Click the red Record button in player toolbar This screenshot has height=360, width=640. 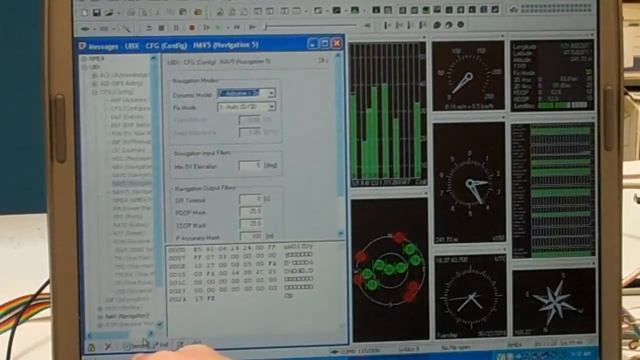pyautogui.click(x=192, y=28)
